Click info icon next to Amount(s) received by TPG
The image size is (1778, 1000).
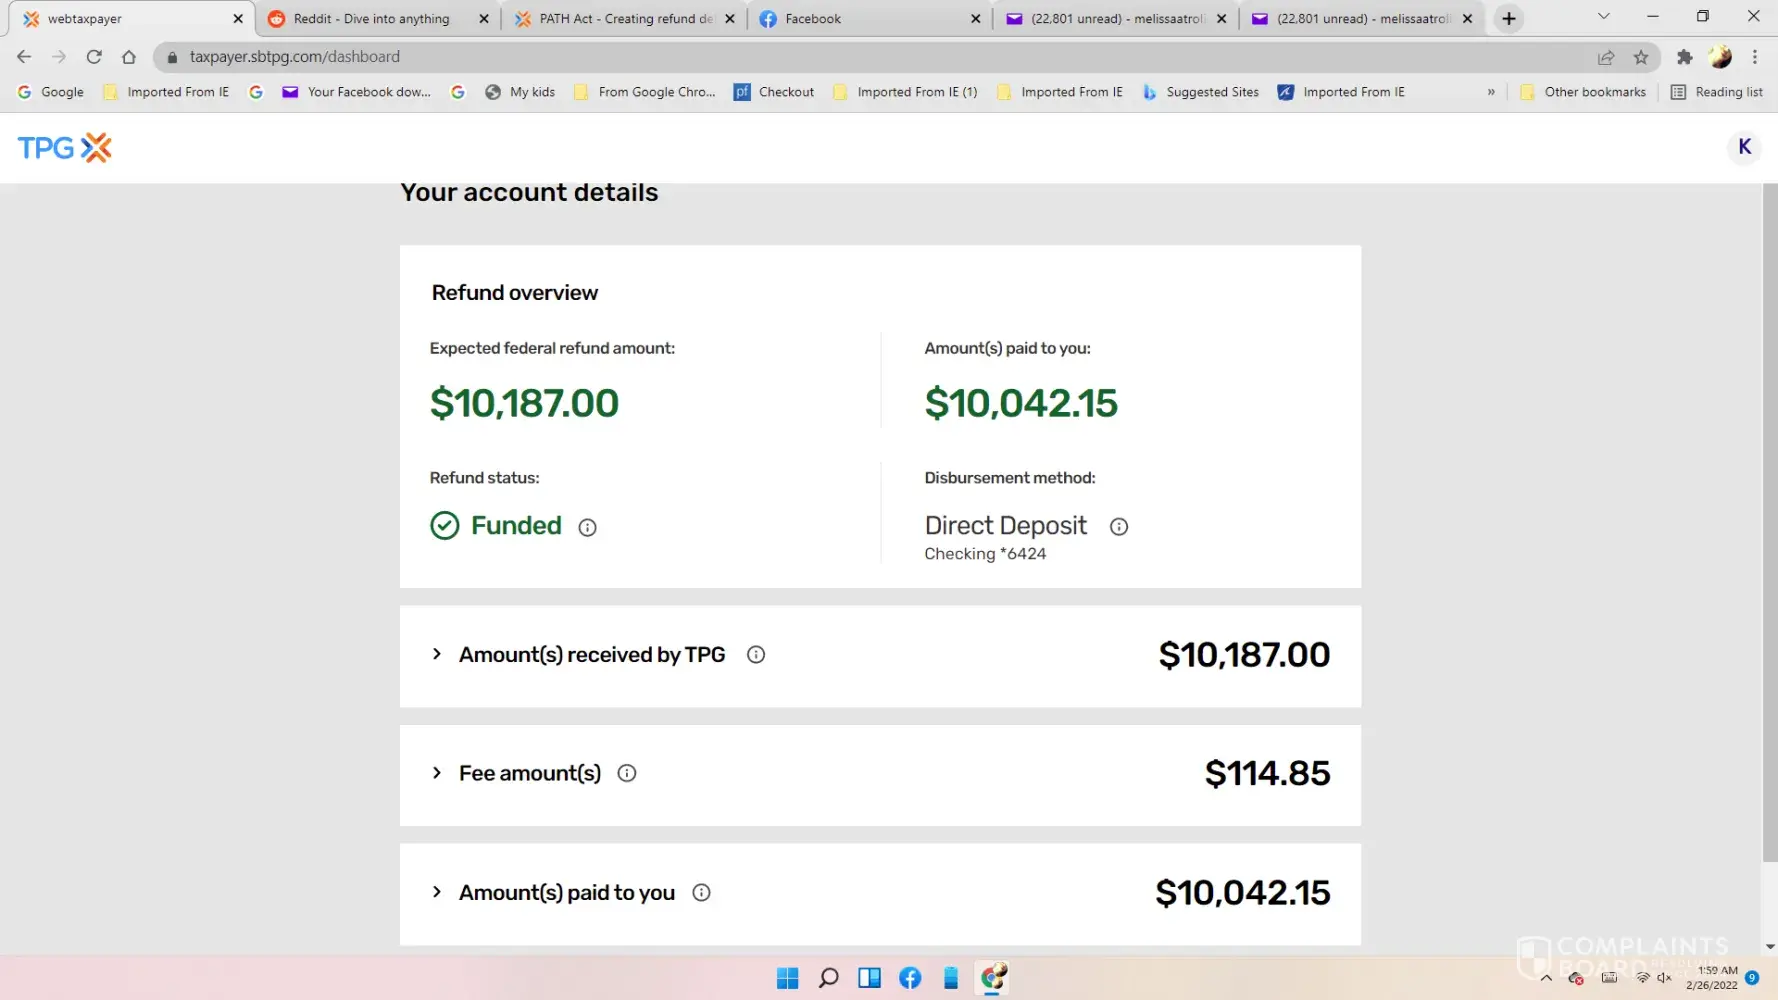[x=755, y=655]
